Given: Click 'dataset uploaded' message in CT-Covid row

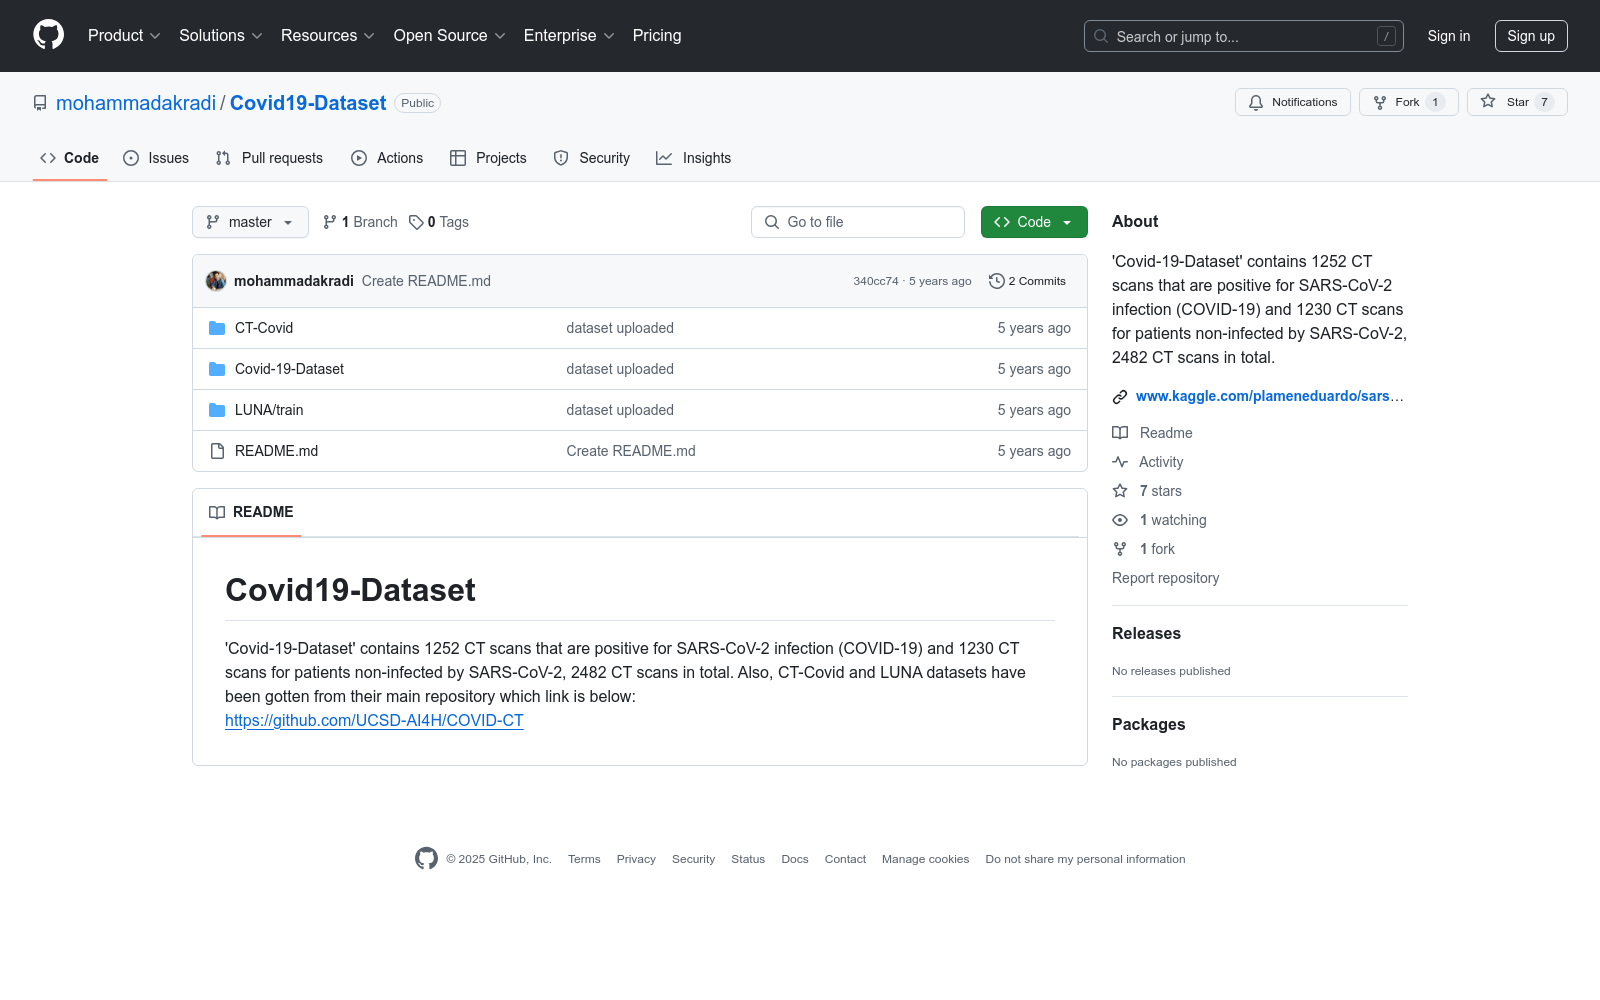Looking at the screenshot, I should [x=620, y=328].
